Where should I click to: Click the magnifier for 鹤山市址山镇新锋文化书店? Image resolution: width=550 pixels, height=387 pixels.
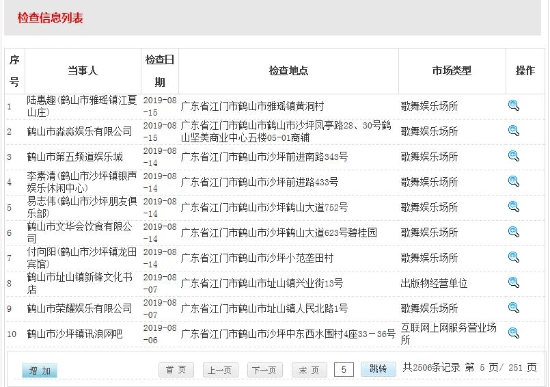click(514, 282)
